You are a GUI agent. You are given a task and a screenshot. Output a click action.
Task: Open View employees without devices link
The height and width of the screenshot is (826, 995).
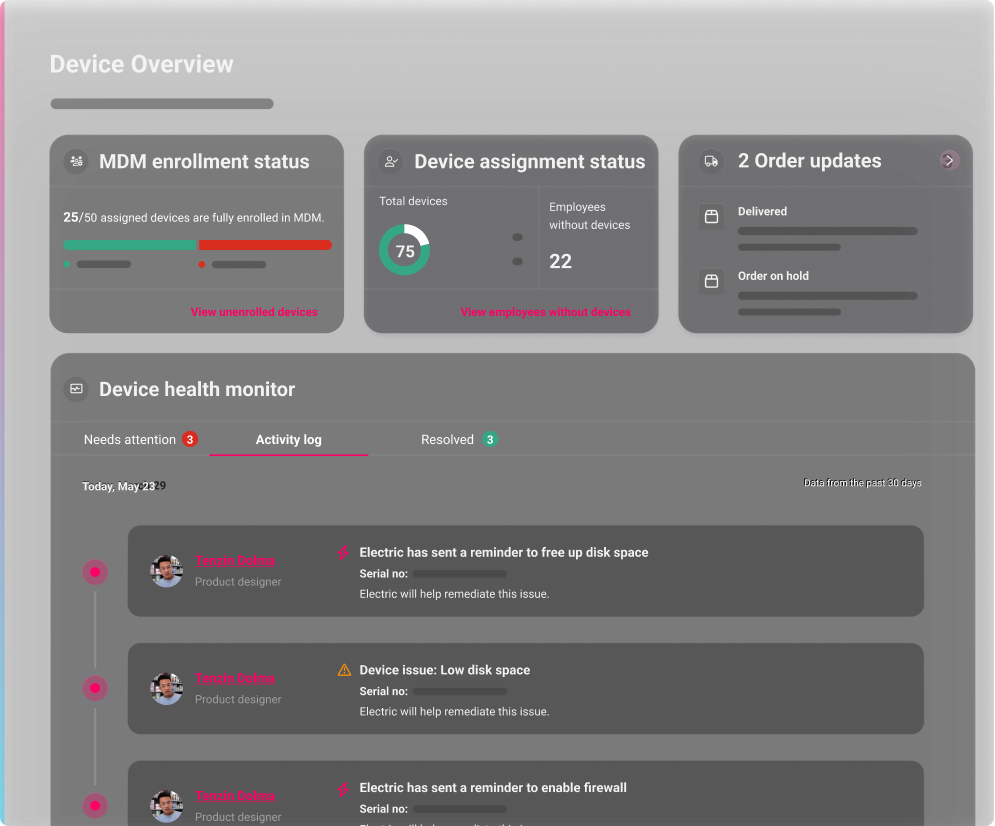pos(545,312)
